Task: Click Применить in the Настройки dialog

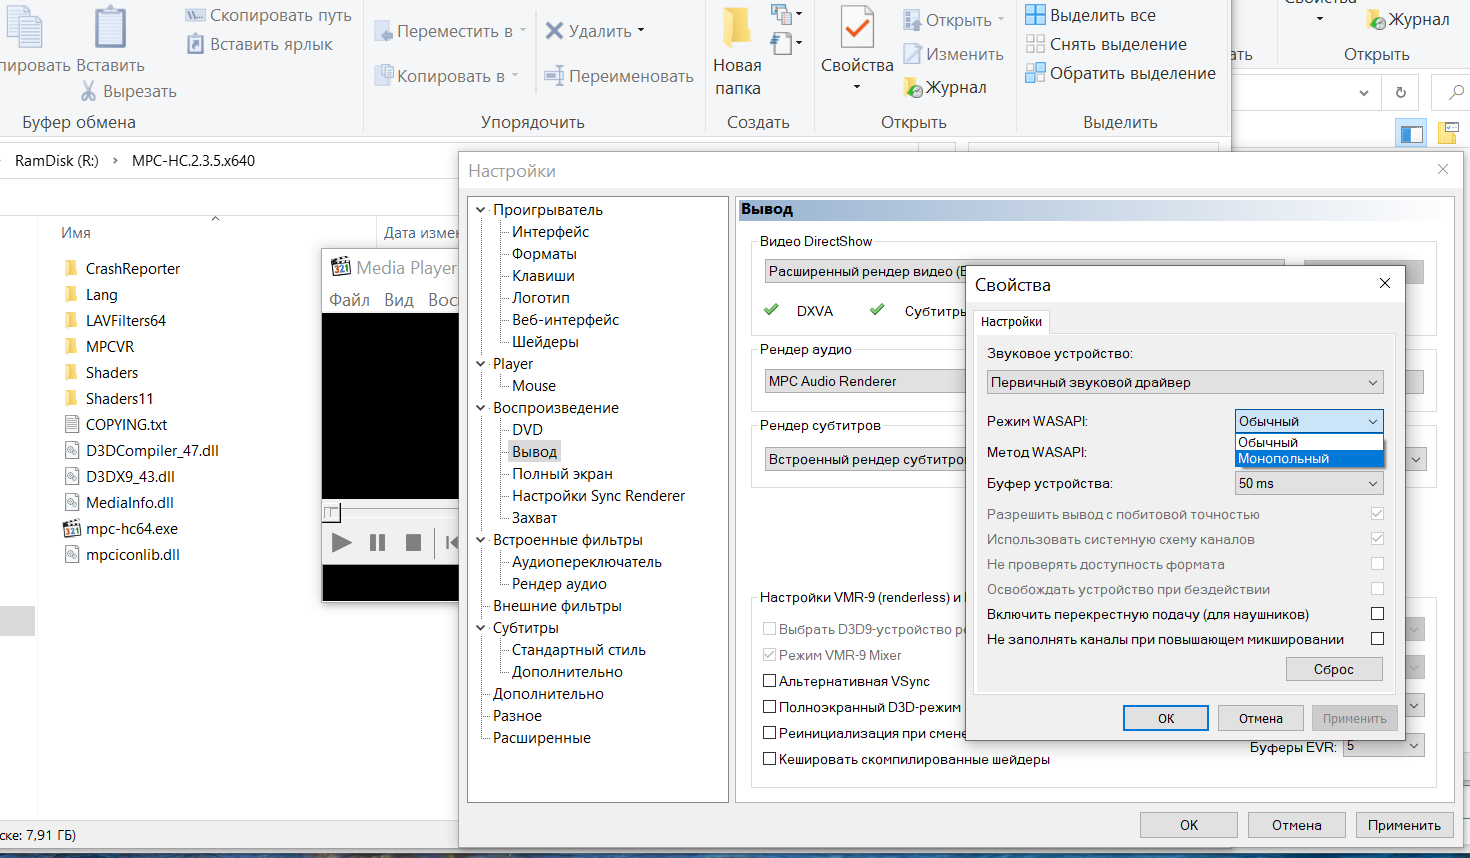Action: (1404, 825)
